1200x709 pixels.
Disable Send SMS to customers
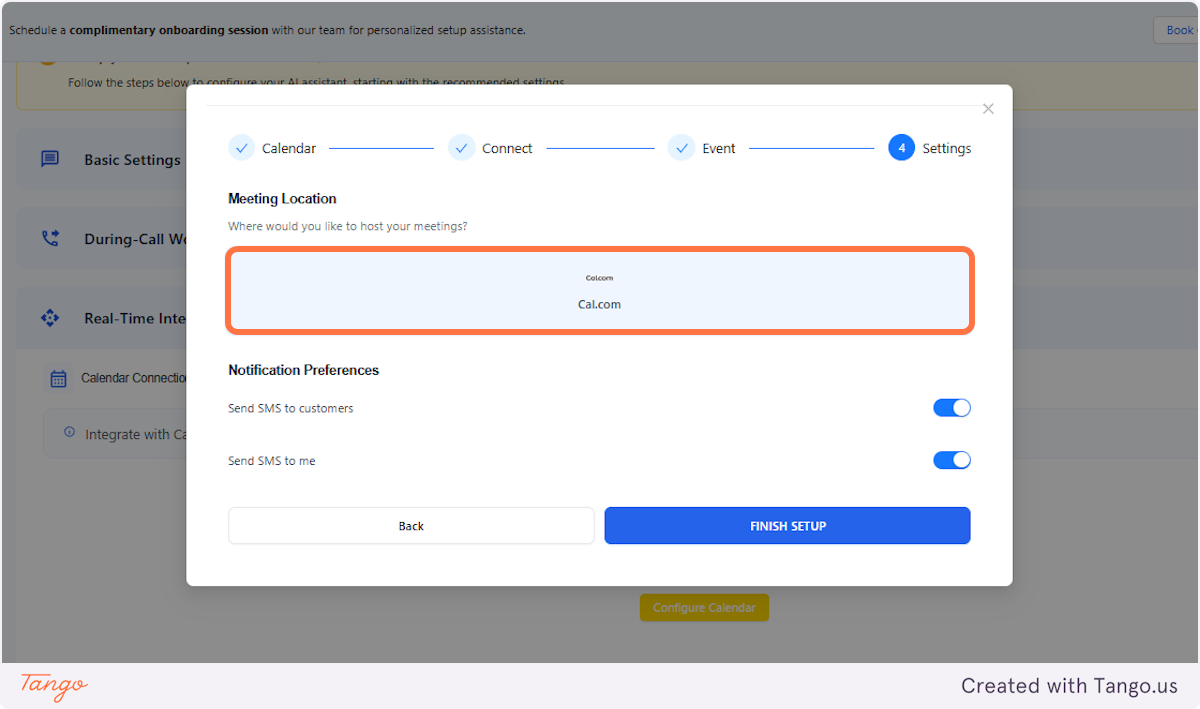pyautogui.click(x=951, y=407)
